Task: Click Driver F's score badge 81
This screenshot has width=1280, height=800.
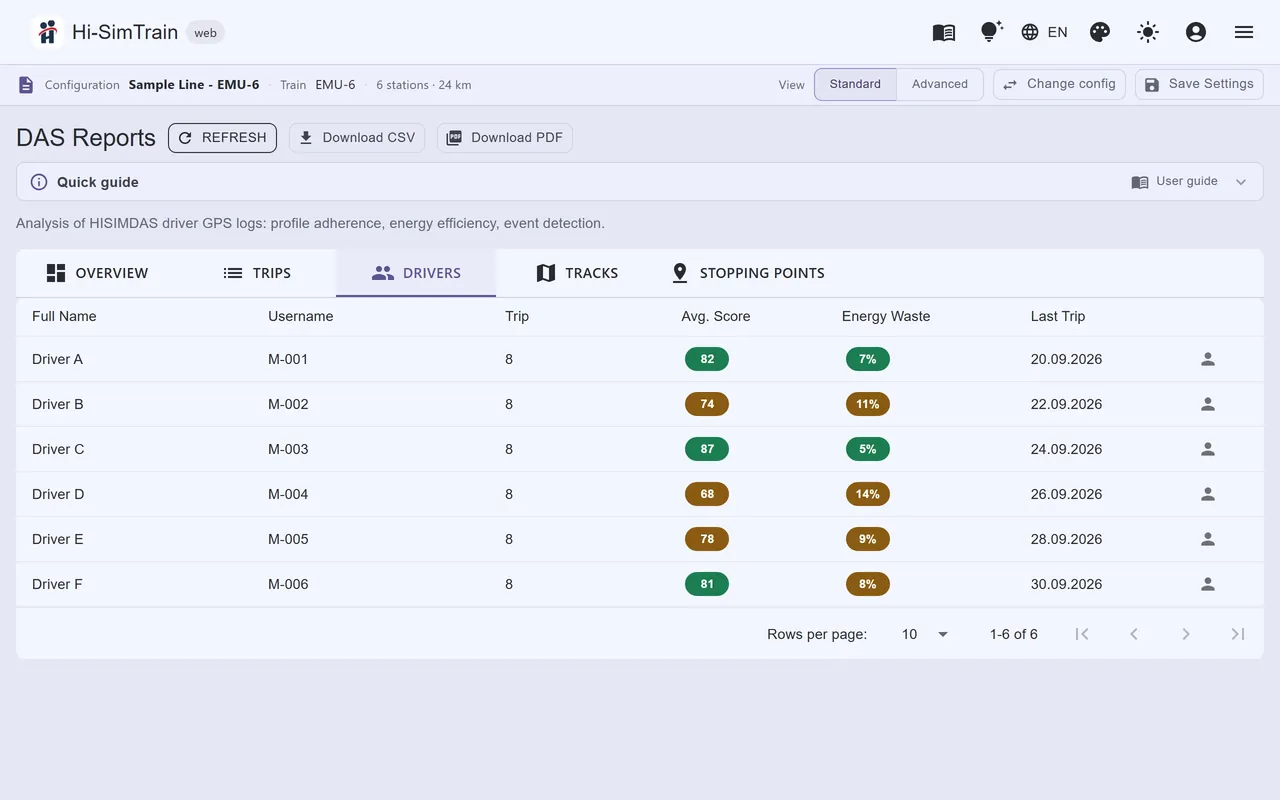Action: click(x=707, y=584)
